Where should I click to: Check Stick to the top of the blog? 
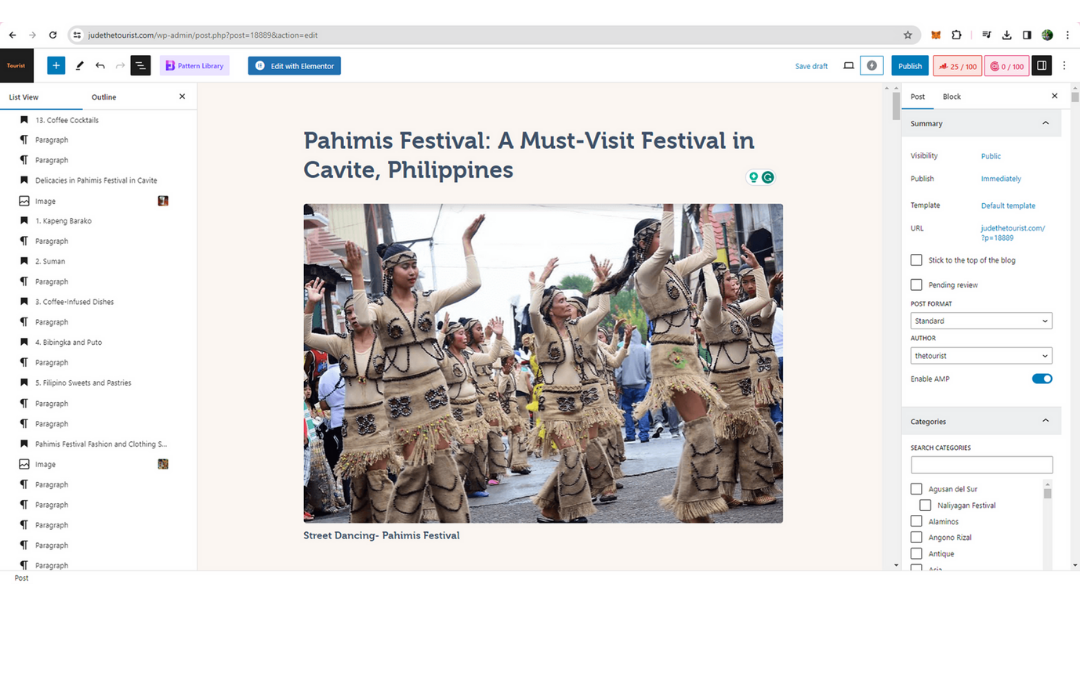click(x=916, y=260)
